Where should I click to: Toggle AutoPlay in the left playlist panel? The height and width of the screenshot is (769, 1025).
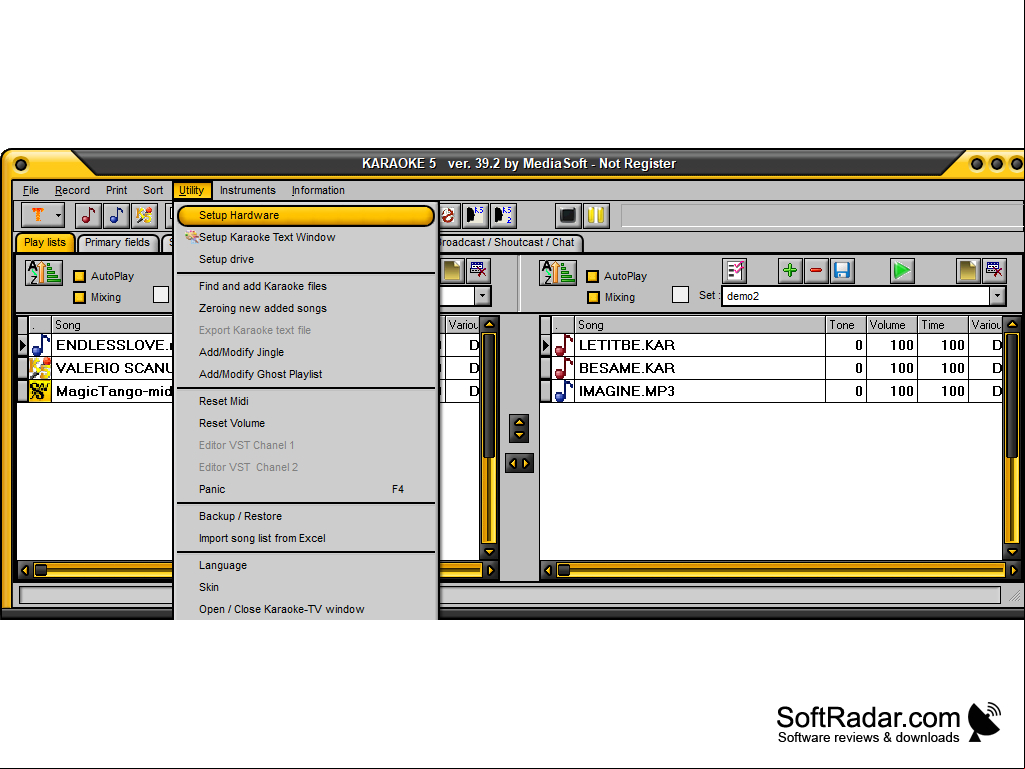(x=80, y=277)
